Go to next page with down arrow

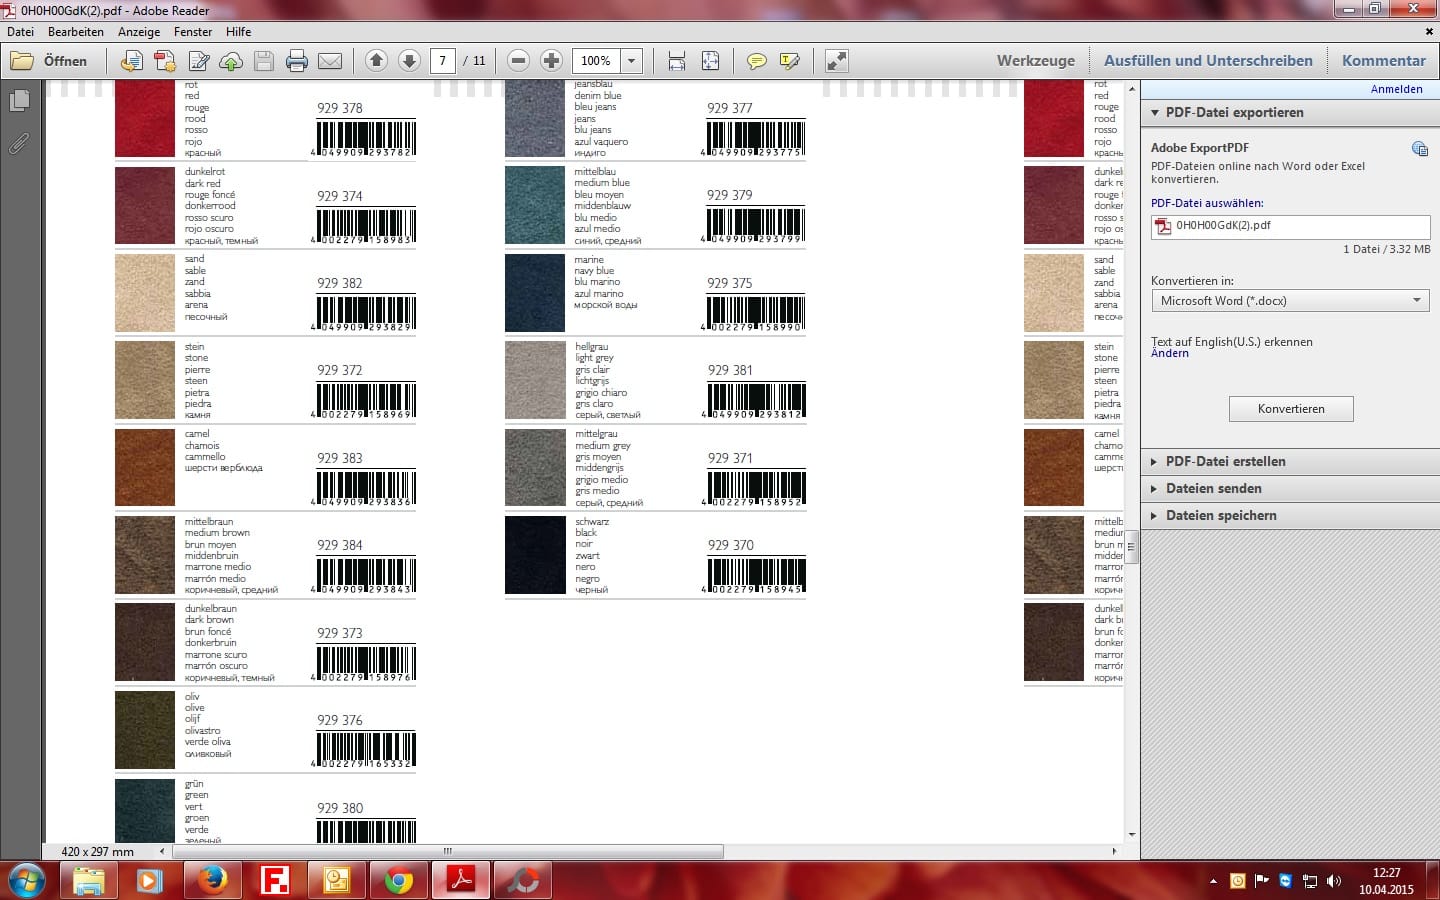point(409,61)
